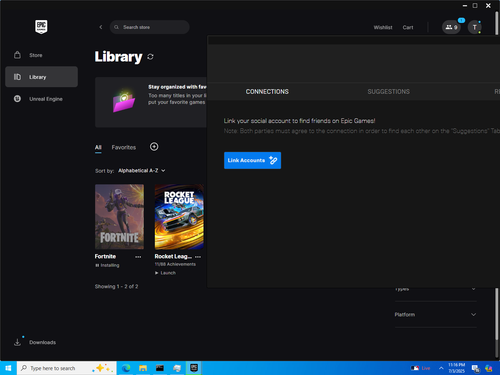Viewport: 500px width, 375px height.
Task: Click the Unreal Engine logo icon
Action: pyautogui.click(x=17, y=99)
